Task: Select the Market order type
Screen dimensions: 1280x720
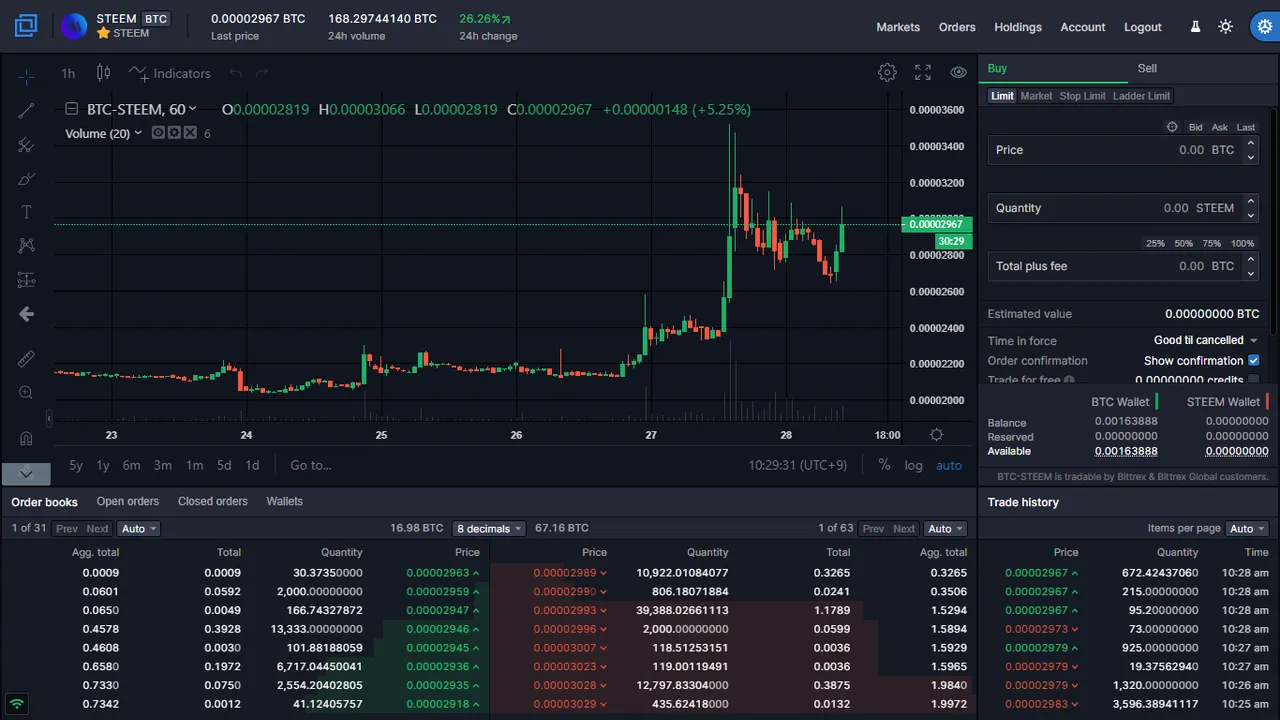Action: (1036, 96)
